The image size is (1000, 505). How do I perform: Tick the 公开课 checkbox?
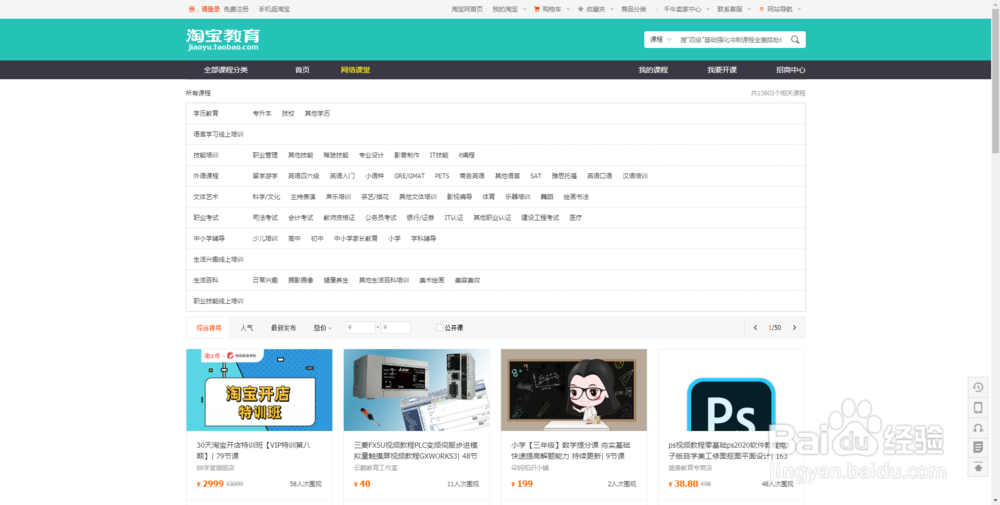tap(439, 328)
